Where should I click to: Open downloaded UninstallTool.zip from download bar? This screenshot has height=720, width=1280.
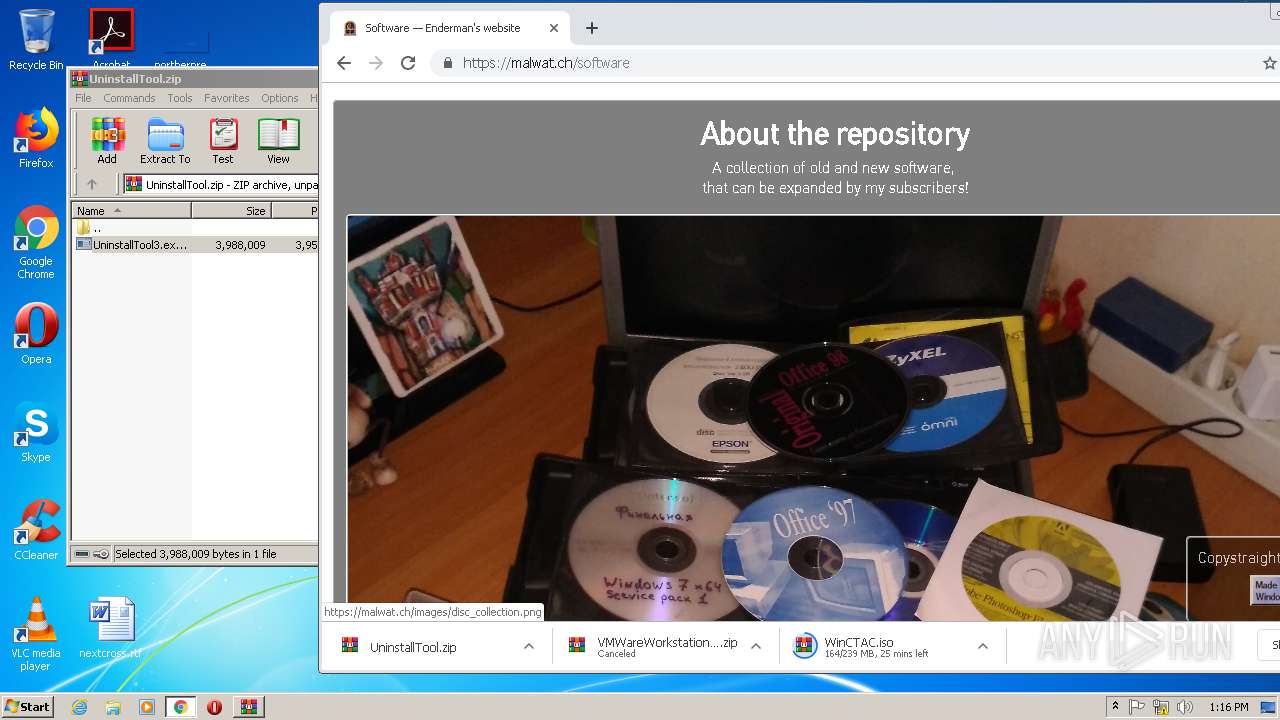click(413, 647)
